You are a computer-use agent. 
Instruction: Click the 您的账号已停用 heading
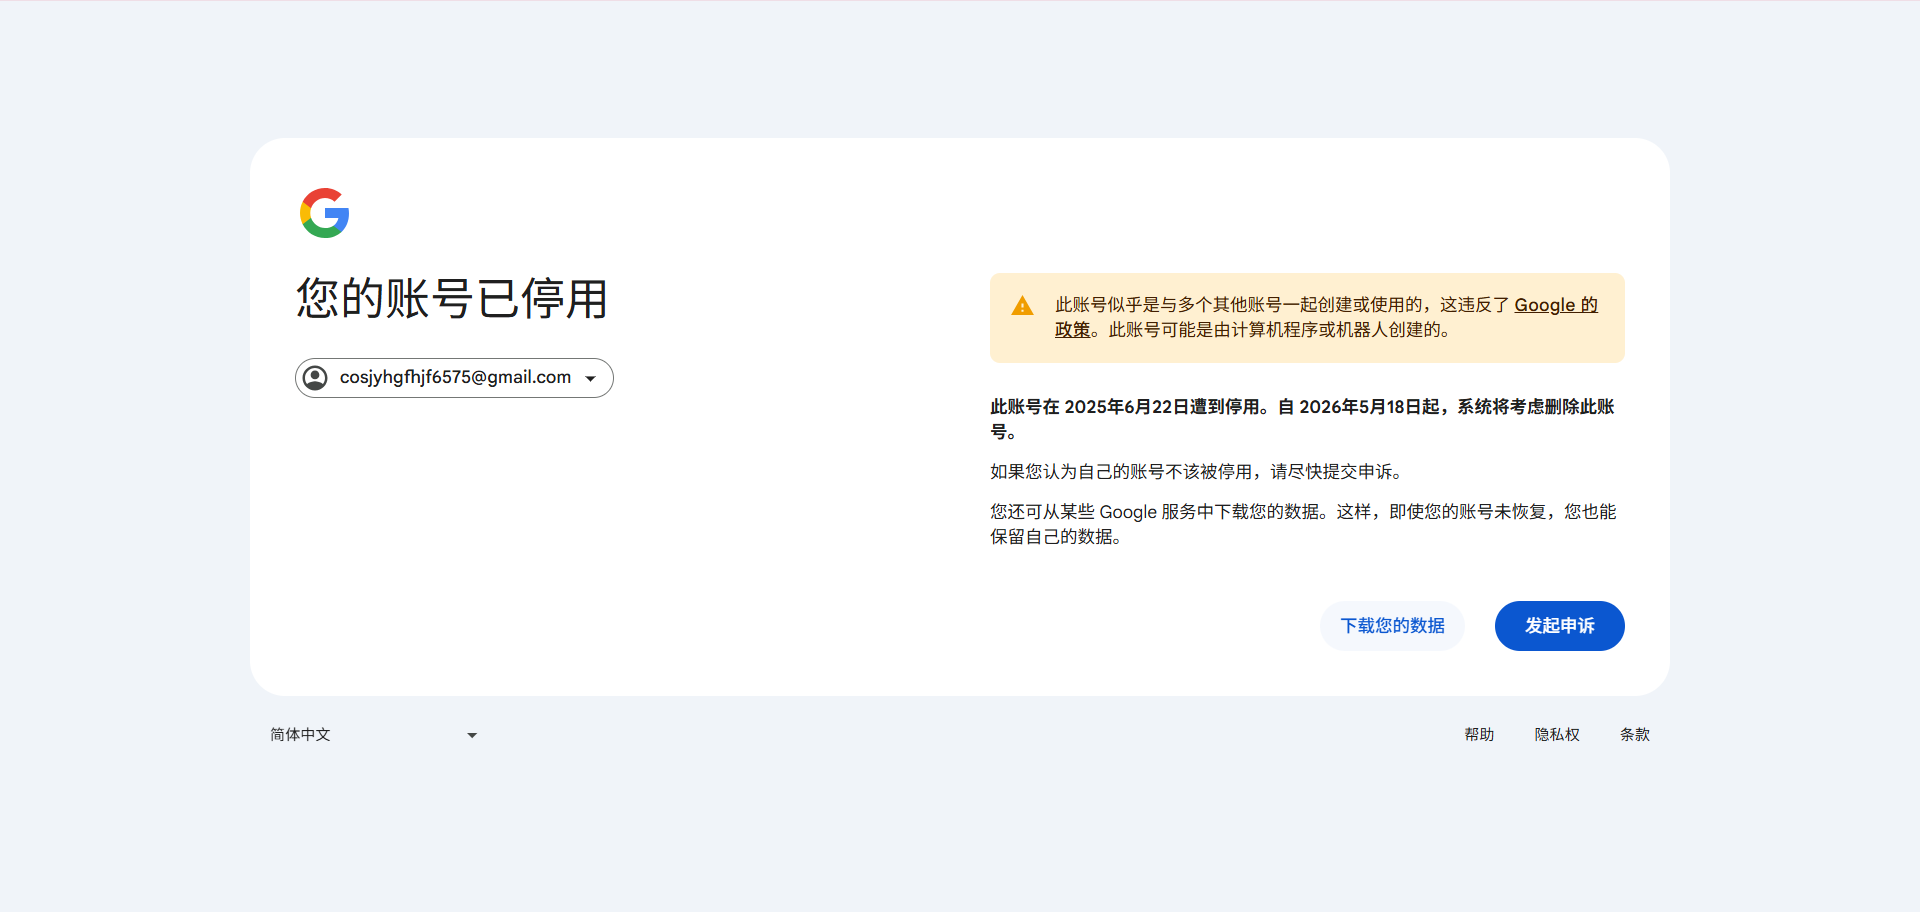[x=452, y=299]
